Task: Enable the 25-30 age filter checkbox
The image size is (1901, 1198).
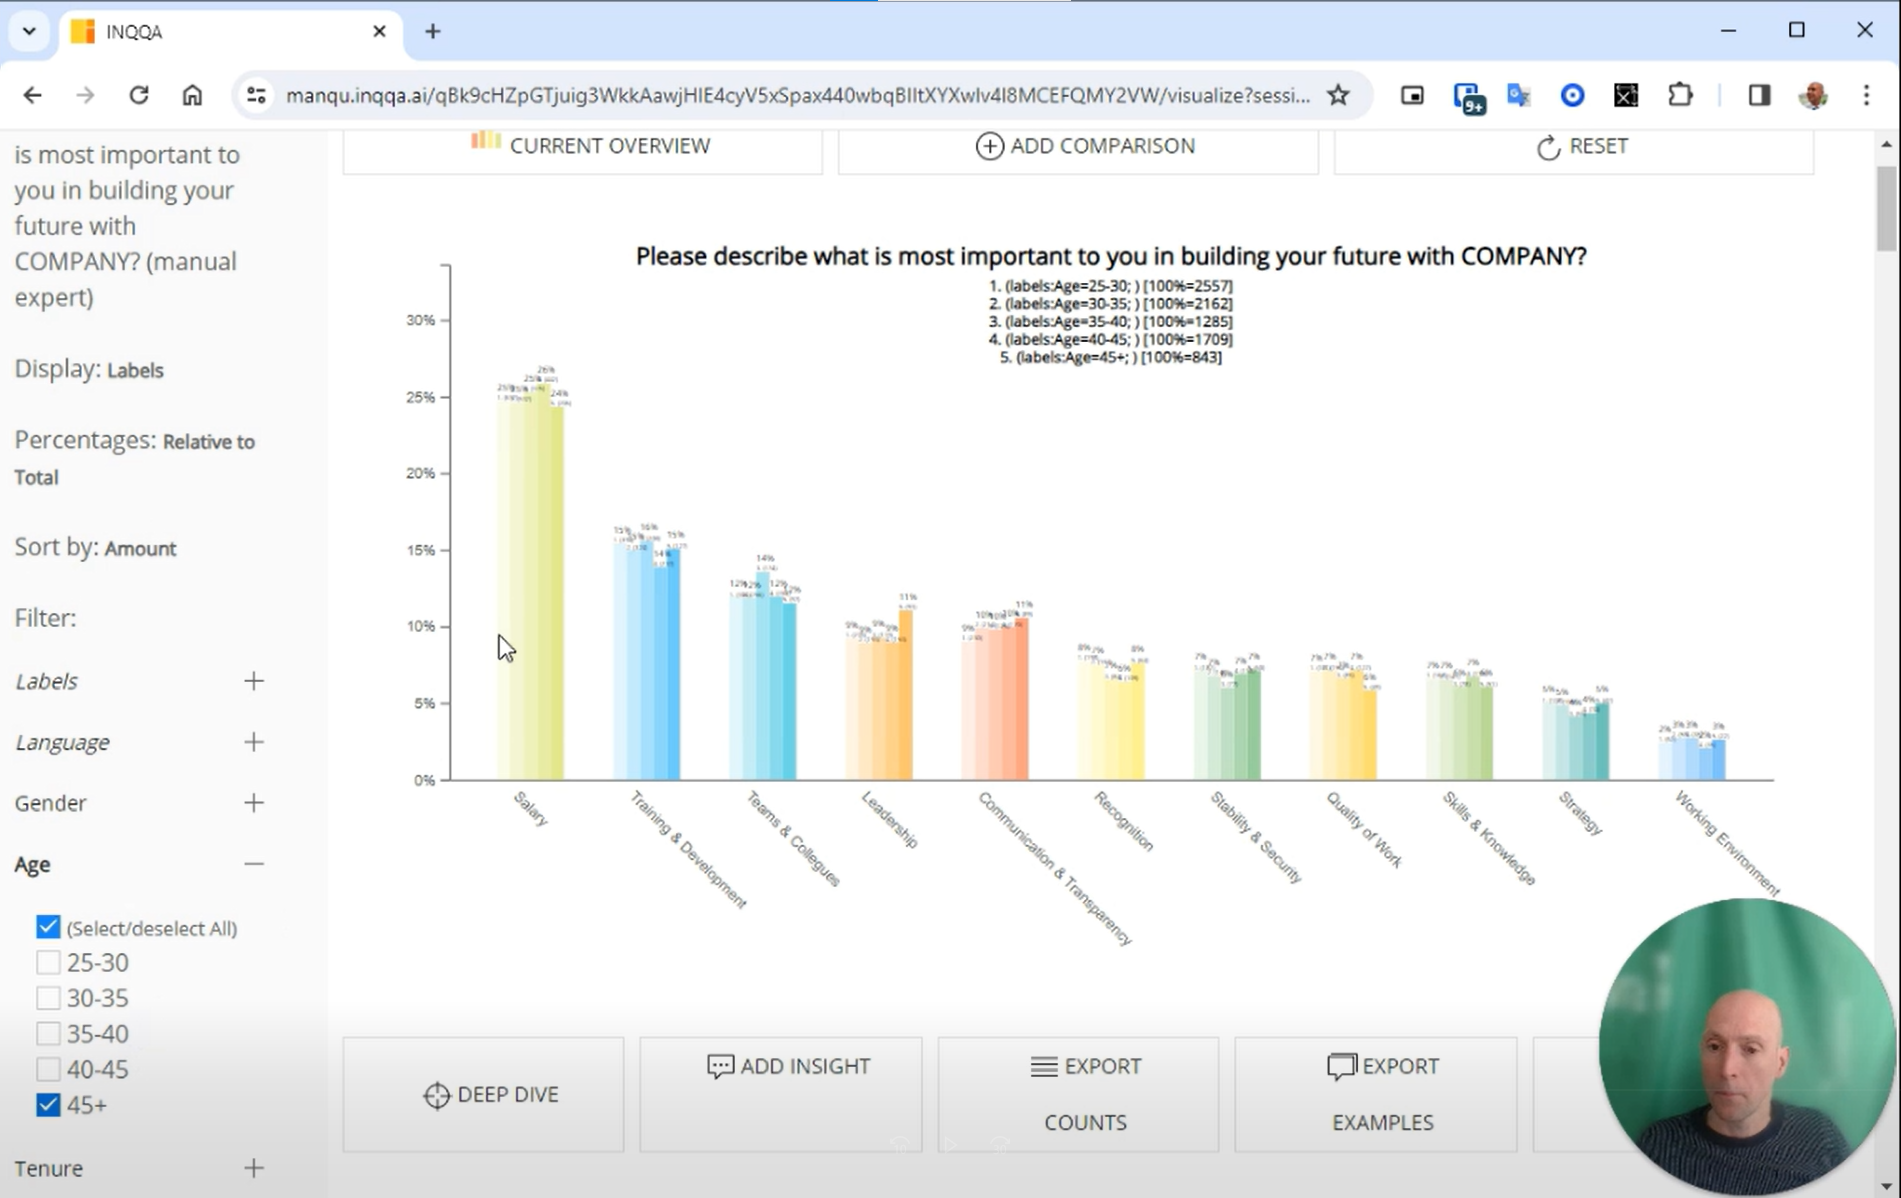Action: [48, 963]
